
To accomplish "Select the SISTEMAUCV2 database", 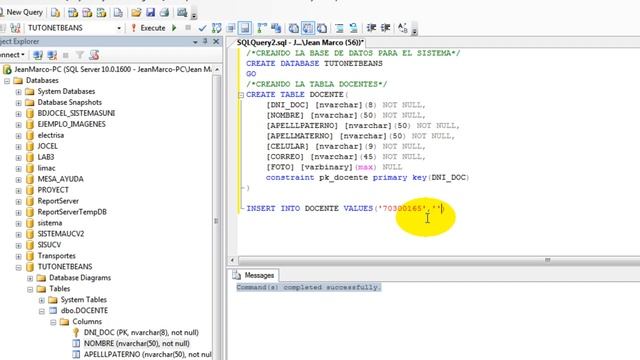I will [x=60, y=234].
